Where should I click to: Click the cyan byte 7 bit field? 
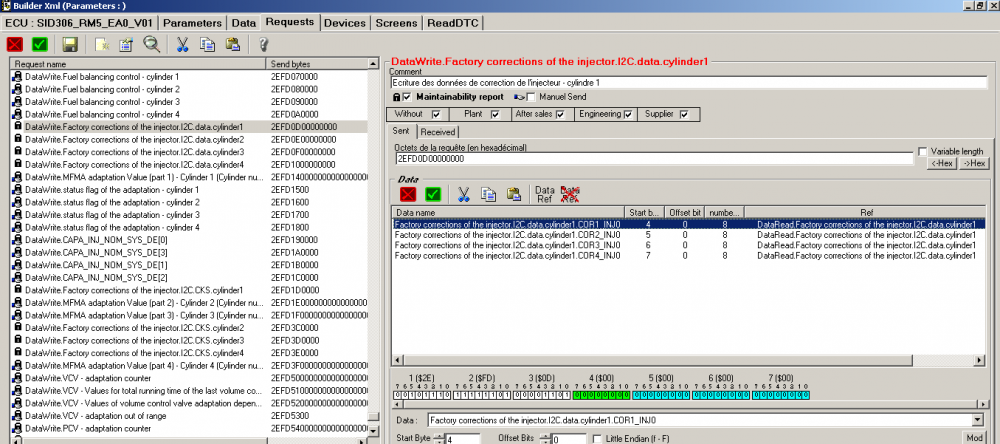(781, 396)
